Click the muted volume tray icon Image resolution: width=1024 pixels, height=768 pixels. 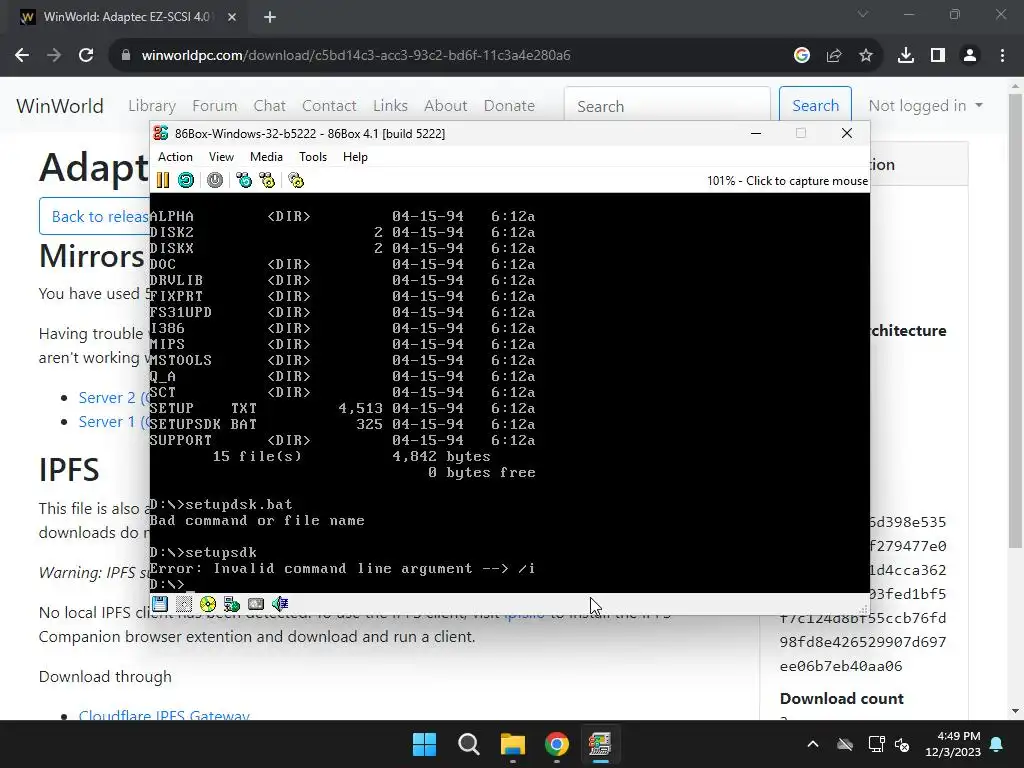(x=903, y=744)
